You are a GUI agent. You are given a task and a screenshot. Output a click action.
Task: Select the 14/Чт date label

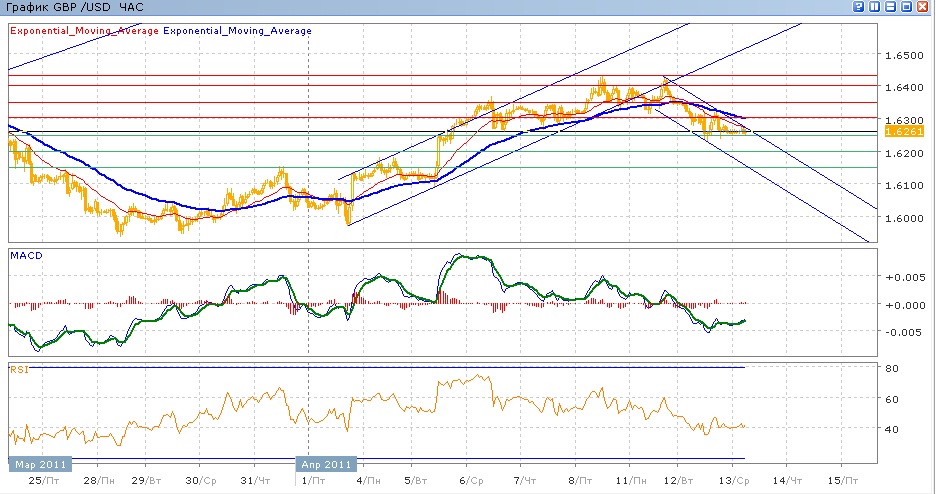pos(787,480)
